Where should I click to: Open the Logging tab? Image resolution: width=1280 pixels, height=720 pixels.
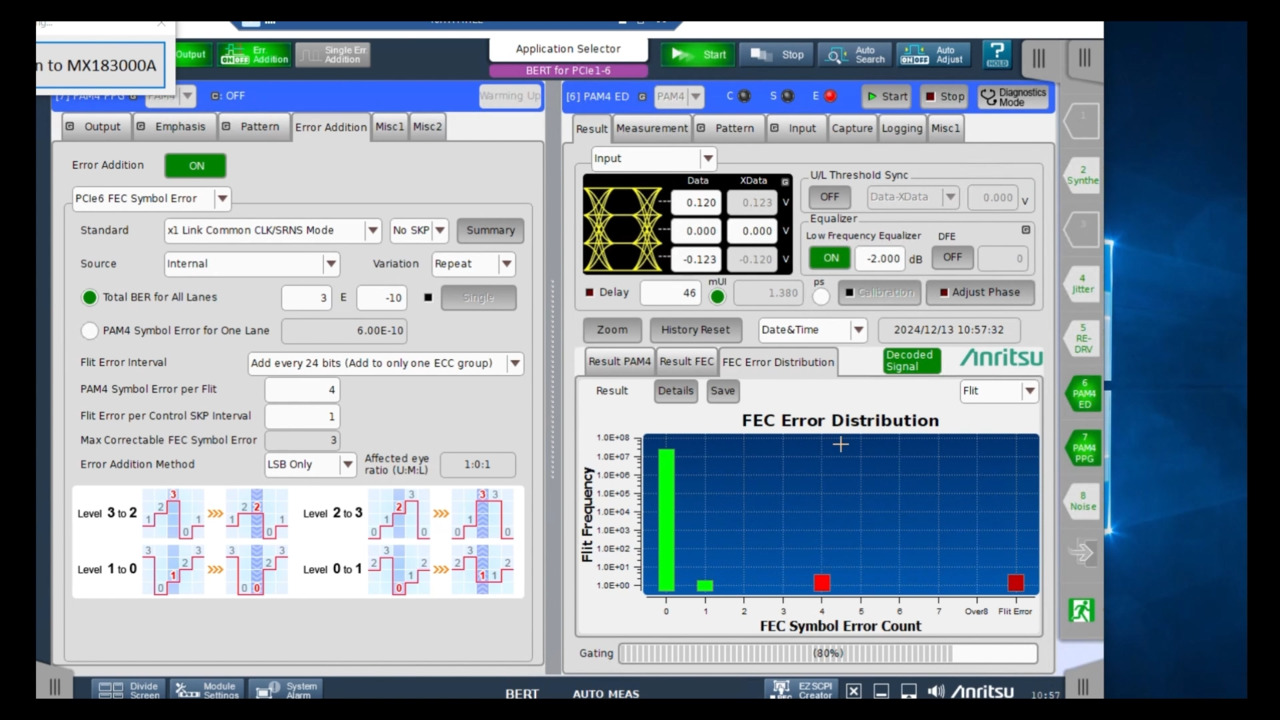tap(902, 128)
